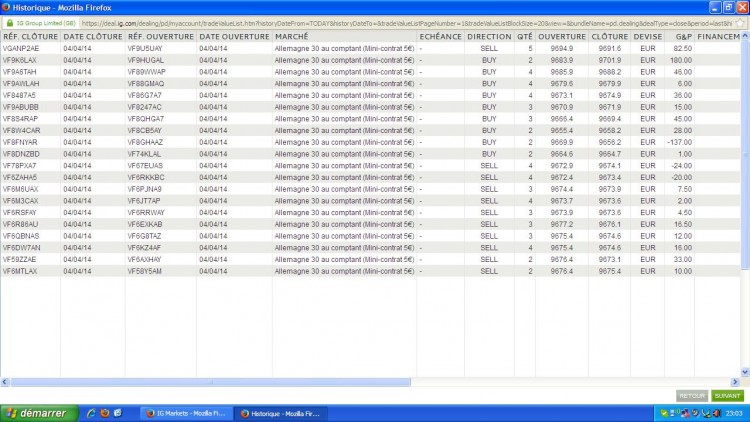
Task: Launch Firefox from the quick launch bar
Action: point(104,413)
